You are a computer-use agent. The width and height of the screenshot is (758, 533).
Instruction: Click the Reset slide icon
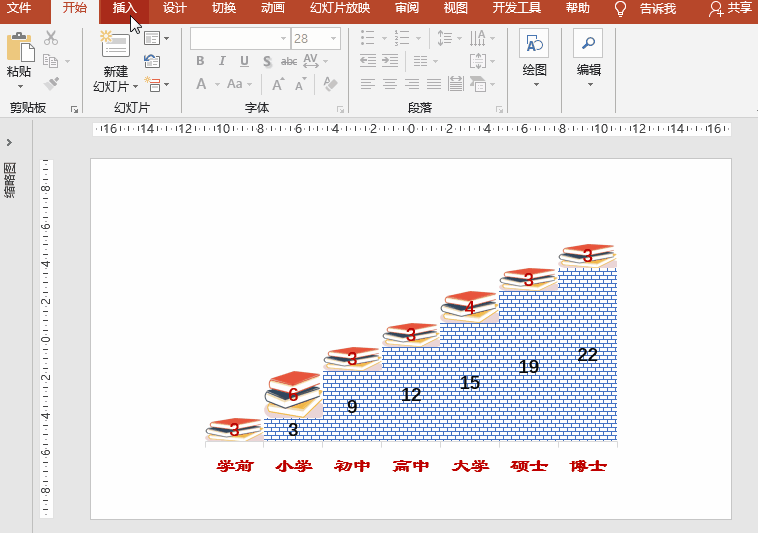click(x=152, y=61)
